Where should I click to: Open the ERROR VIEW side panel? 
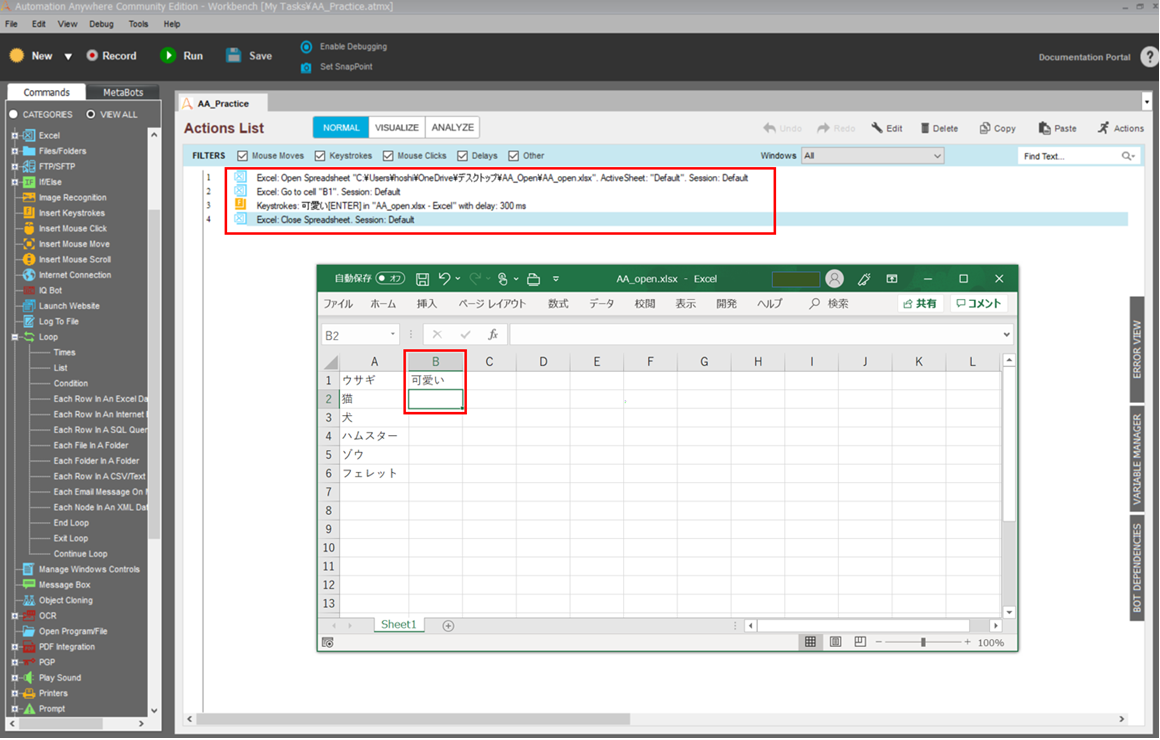1137,348
